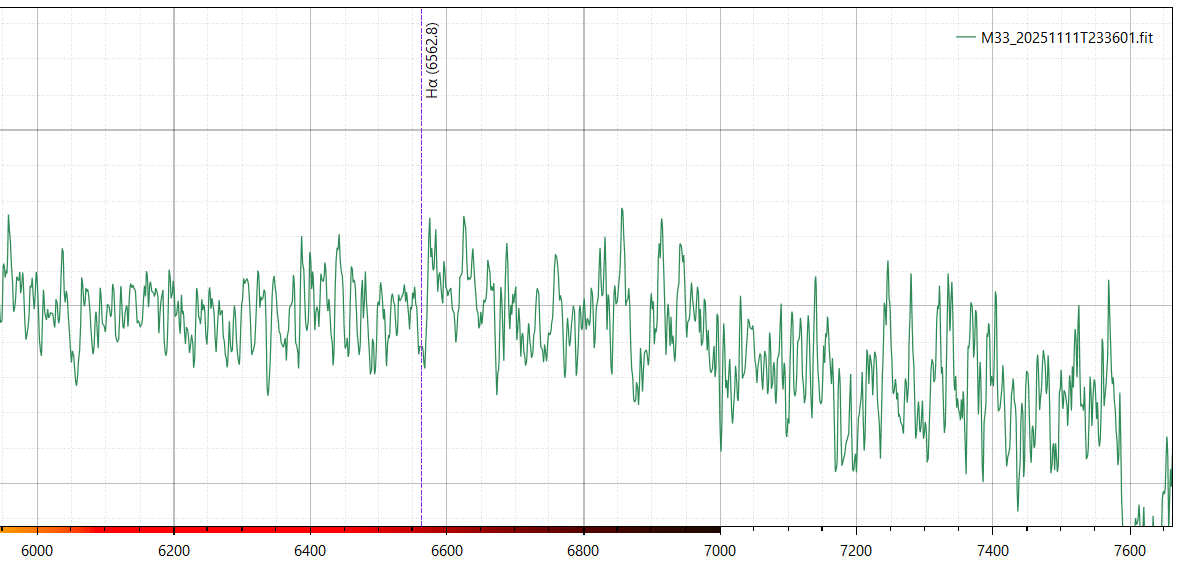The height and width of the screenshot is (563, 1178).
Task: Click the 7000 axis tick label
Action: [x=720, y=549]
